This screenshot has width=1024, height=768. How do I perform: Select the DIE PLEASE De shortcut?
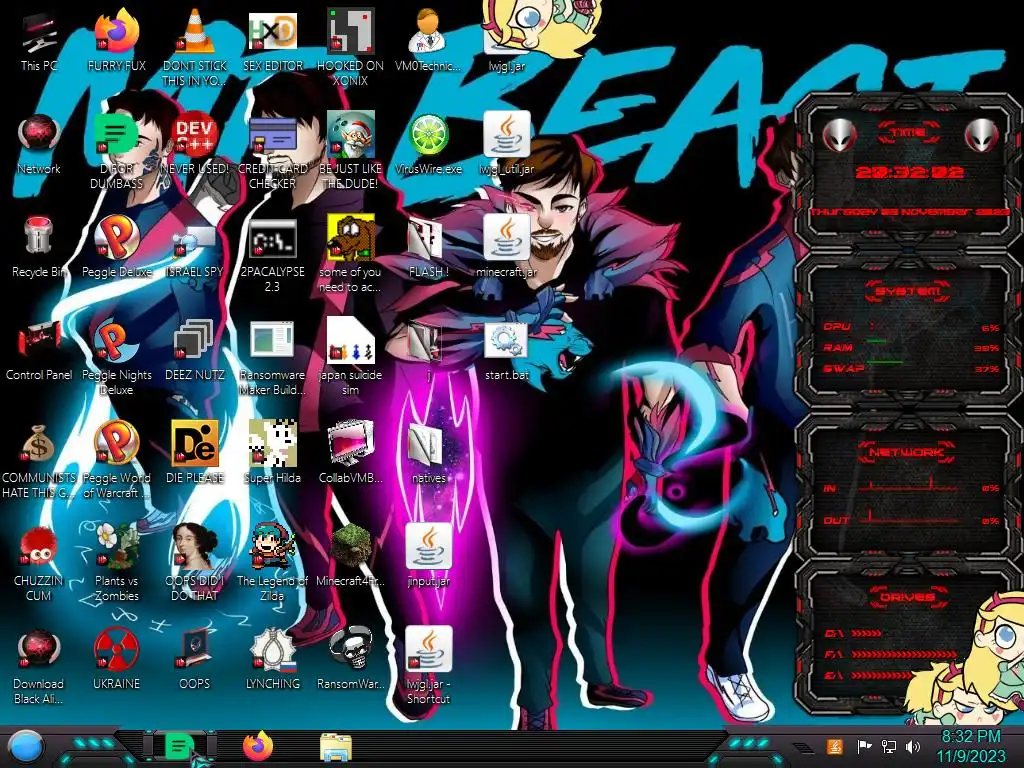coord(195,452)
